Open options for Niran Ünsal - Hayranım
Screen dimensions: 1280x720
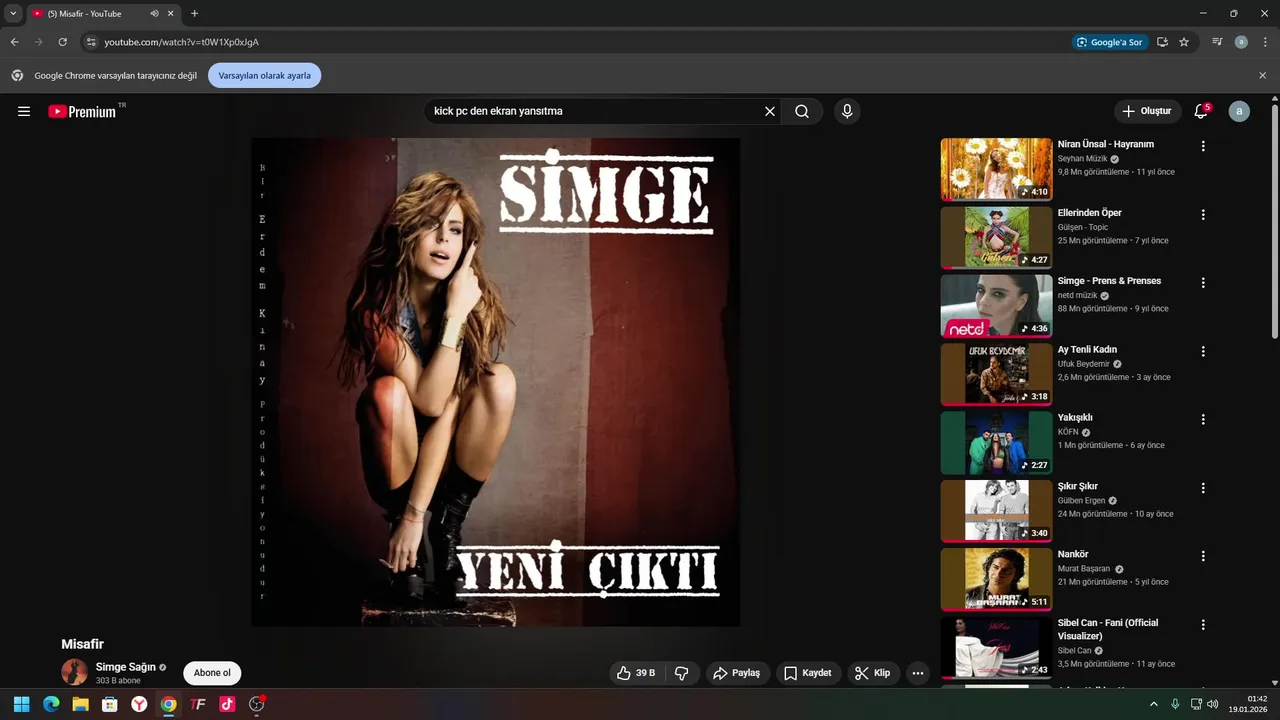point(1203,146)
